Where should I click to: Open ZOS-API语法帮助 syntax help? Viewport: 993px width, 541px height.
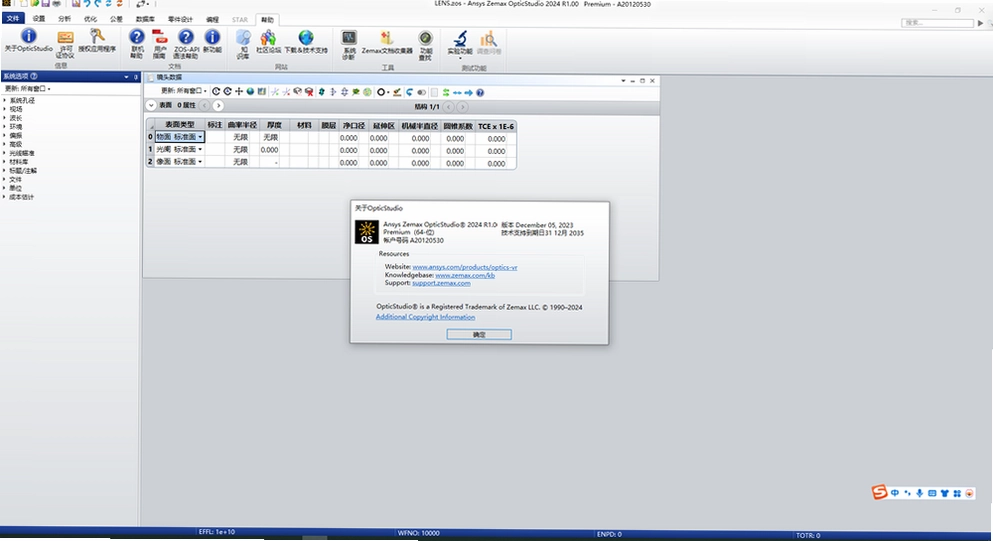186,44
